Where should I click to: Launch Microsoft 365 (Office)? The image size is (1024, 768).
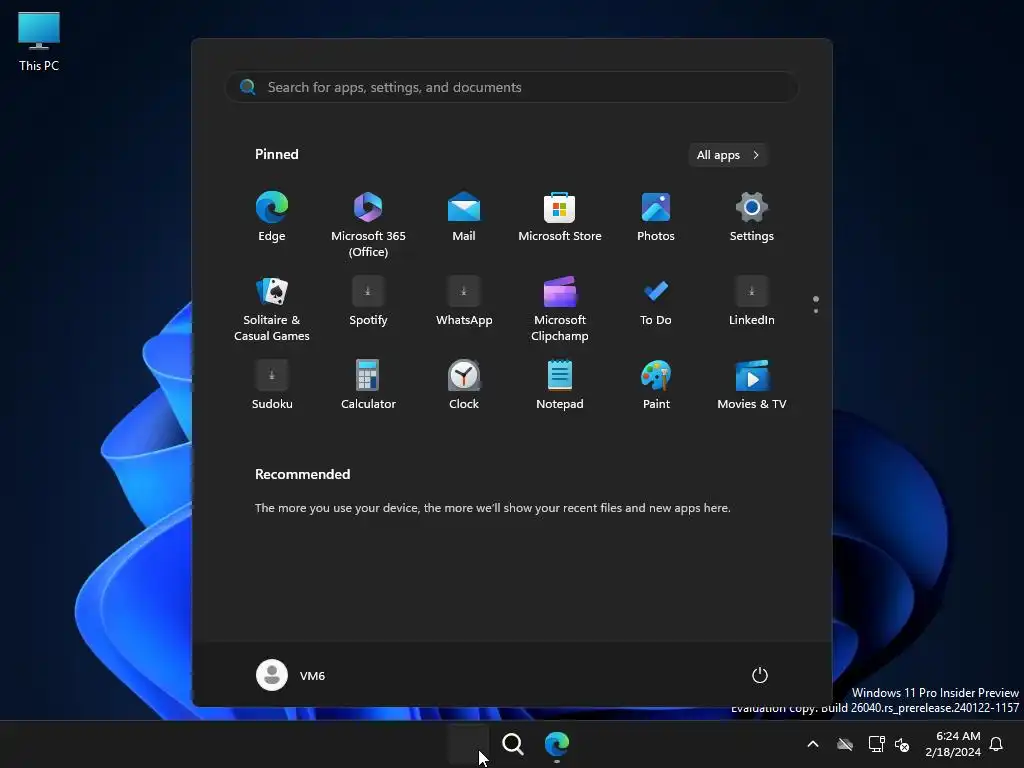click(368, 224)
